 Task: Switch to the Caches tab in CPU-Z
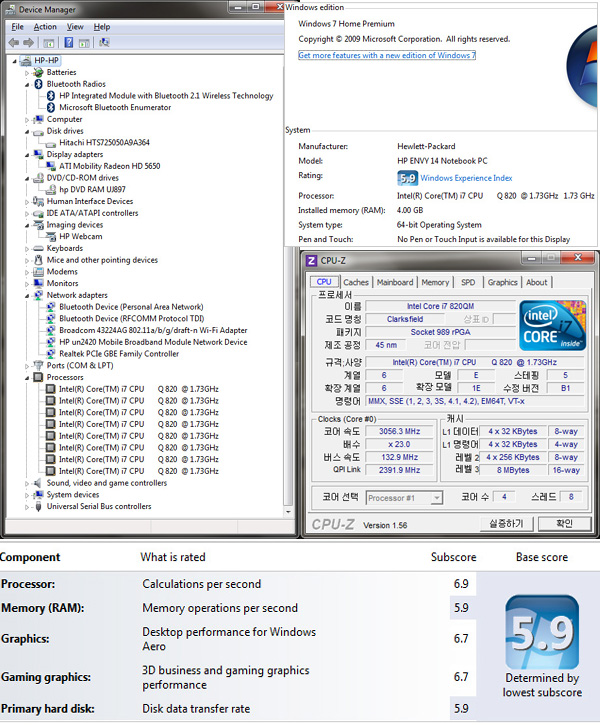click(356, 282)
